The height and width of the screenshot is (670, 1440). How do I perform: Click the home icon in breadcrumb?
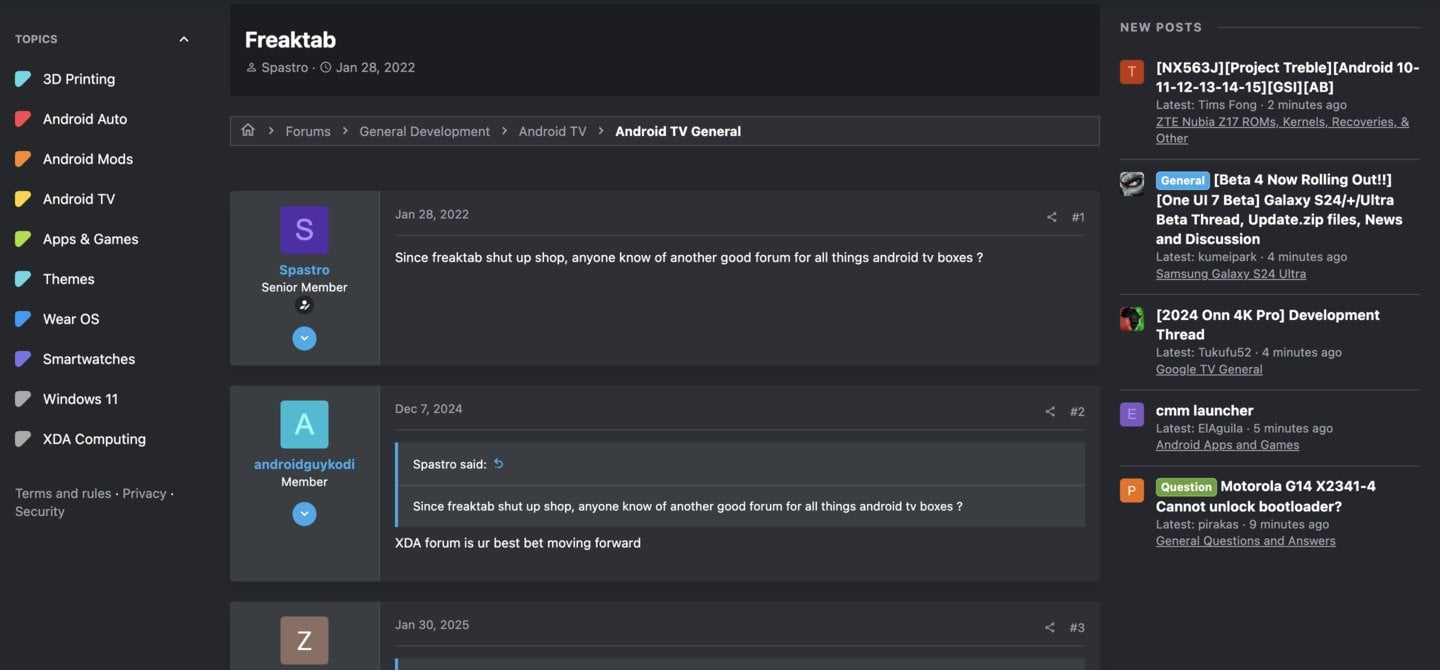coord(248,131)
